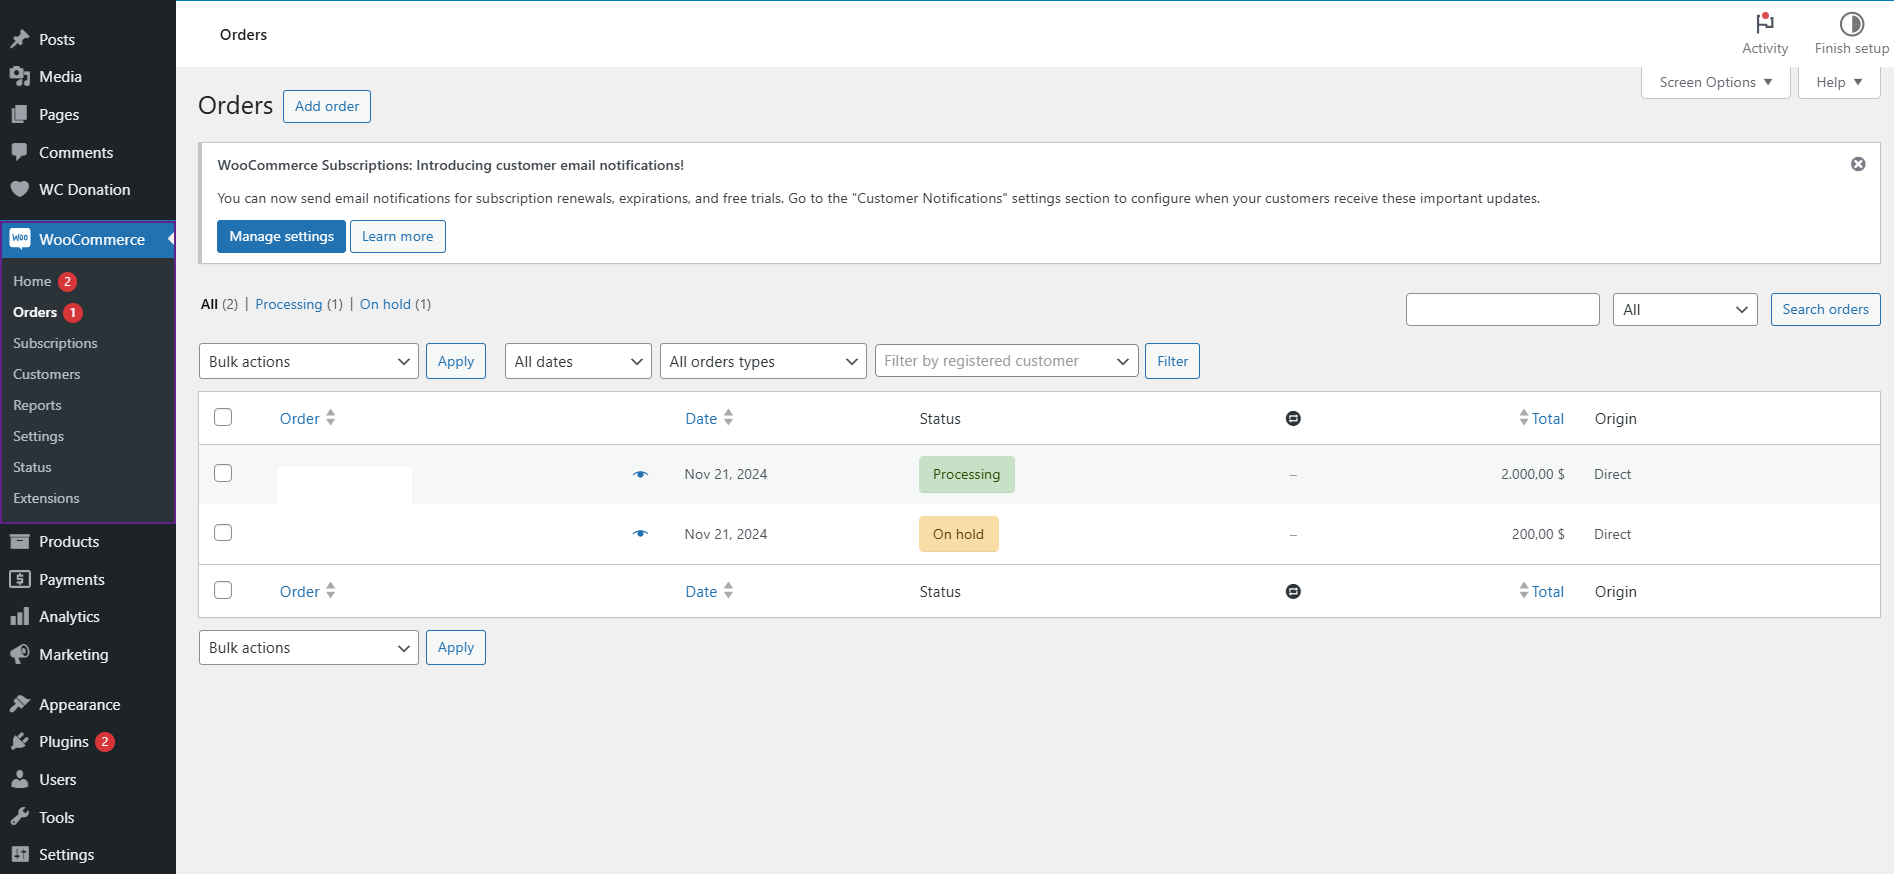
Task: Open the Activity flag icon
Action: click(x=1765, y=23)
